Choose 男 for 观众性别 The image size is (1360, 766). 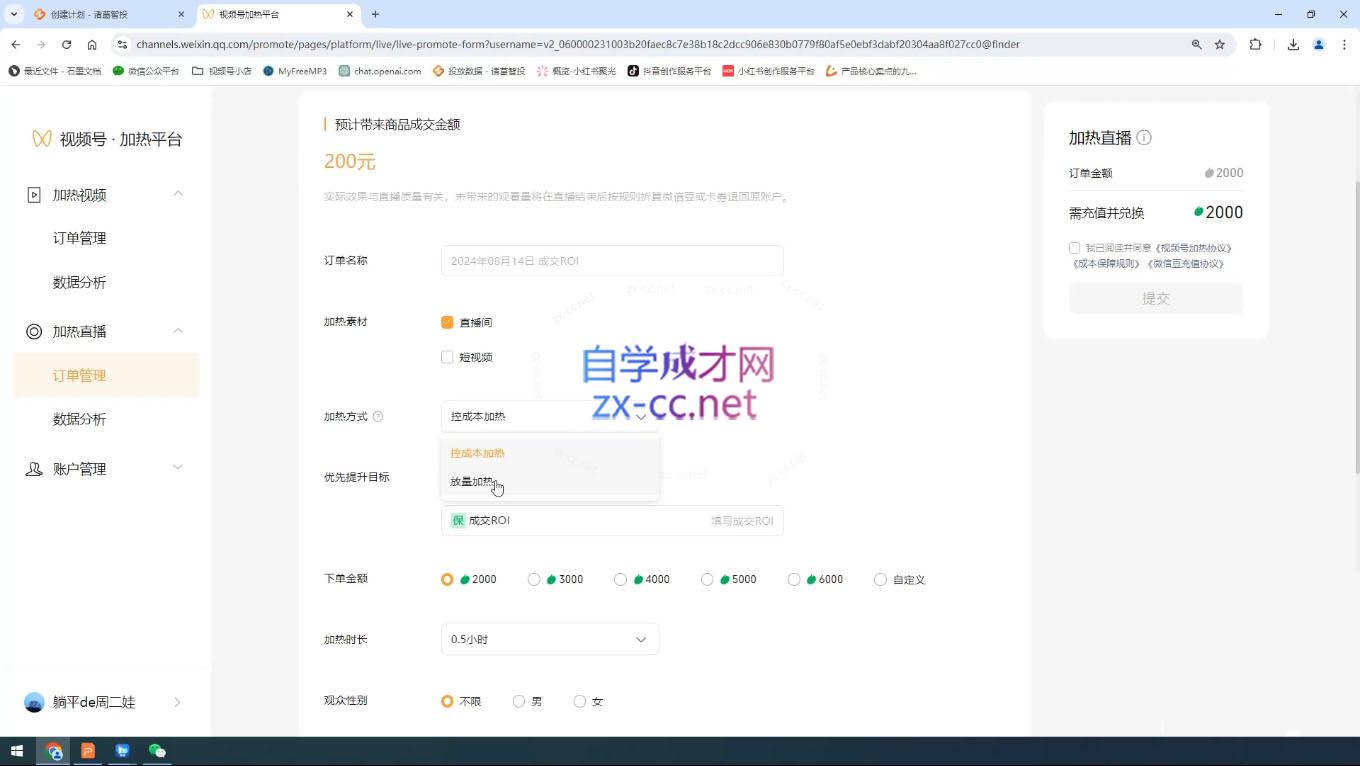pyautogui.click(x=519, y=701)
